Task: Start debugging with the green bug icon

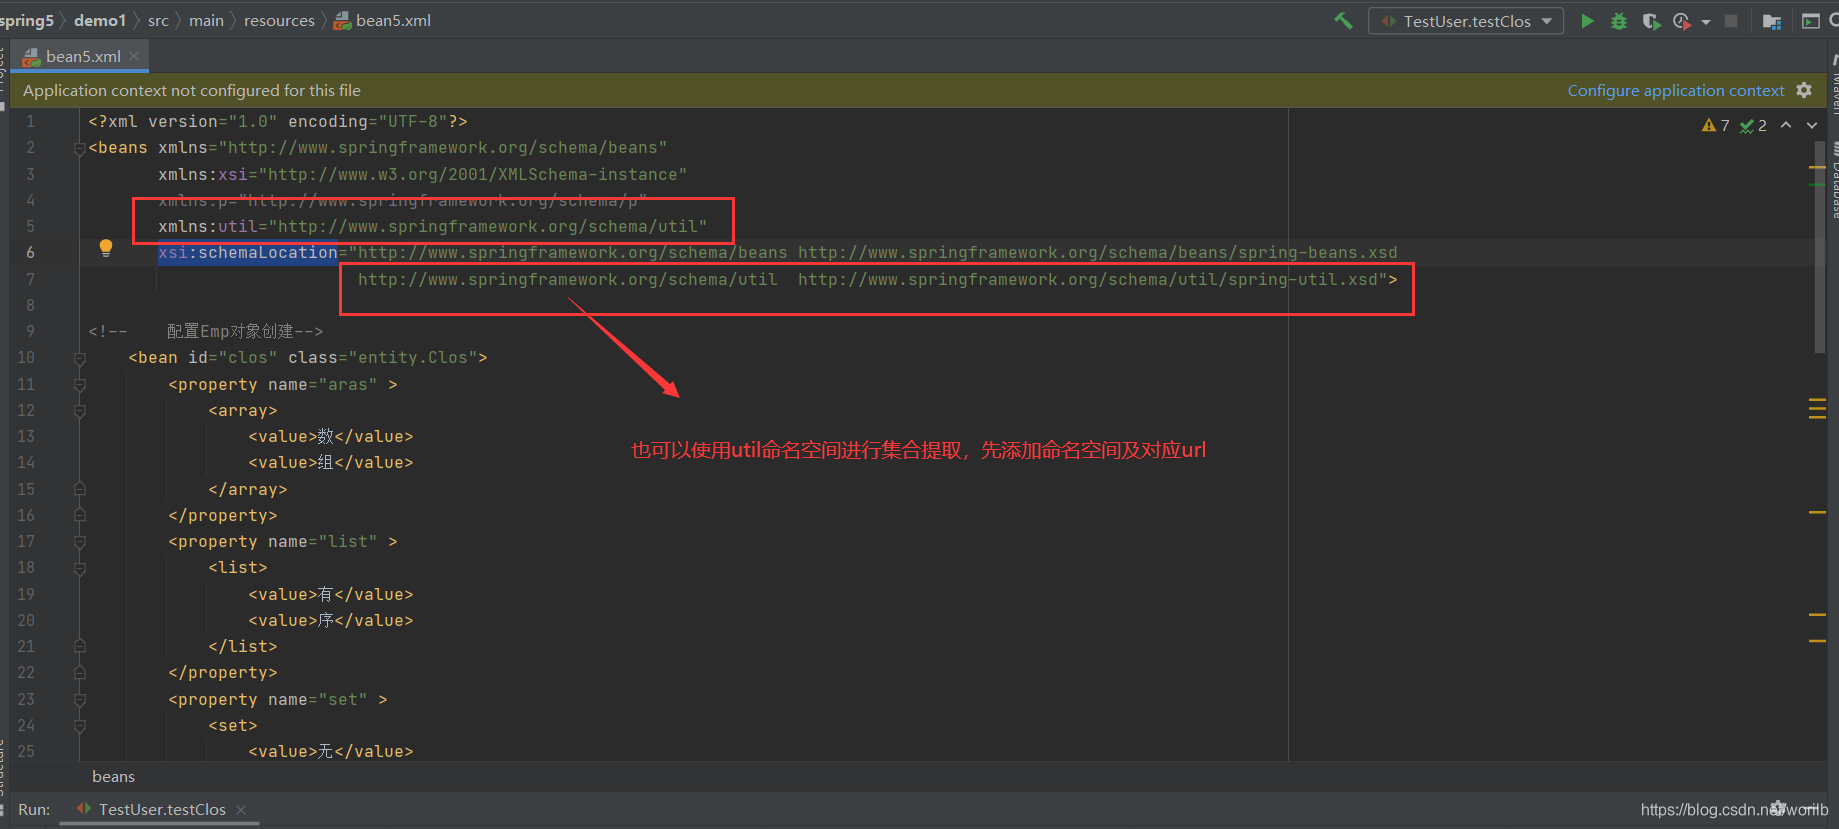Action: (x=1619, y=21)
